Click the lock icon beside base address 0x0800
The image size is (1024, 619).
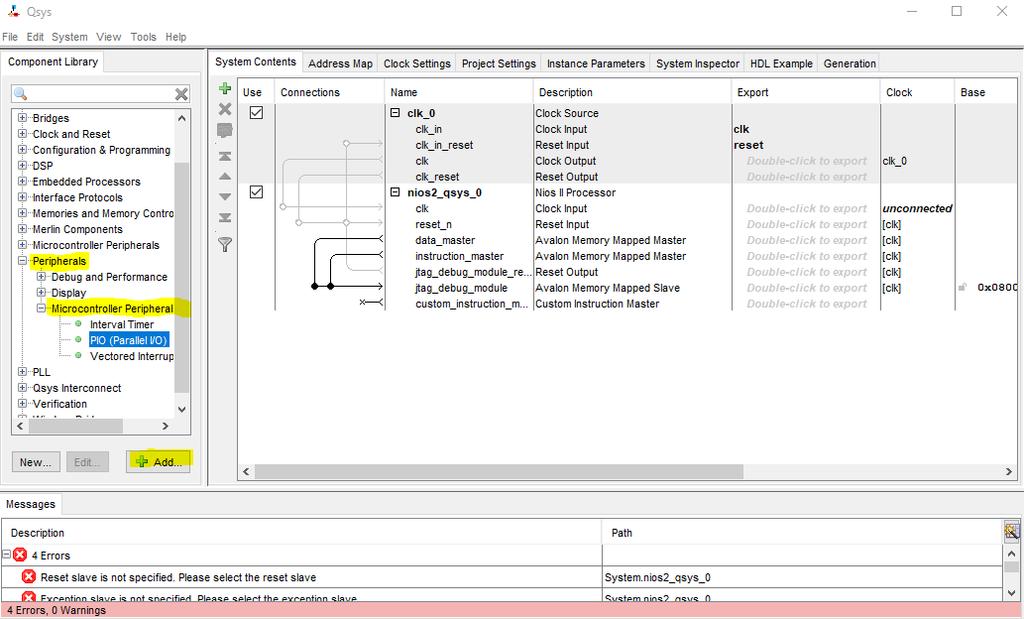(962, 287)
